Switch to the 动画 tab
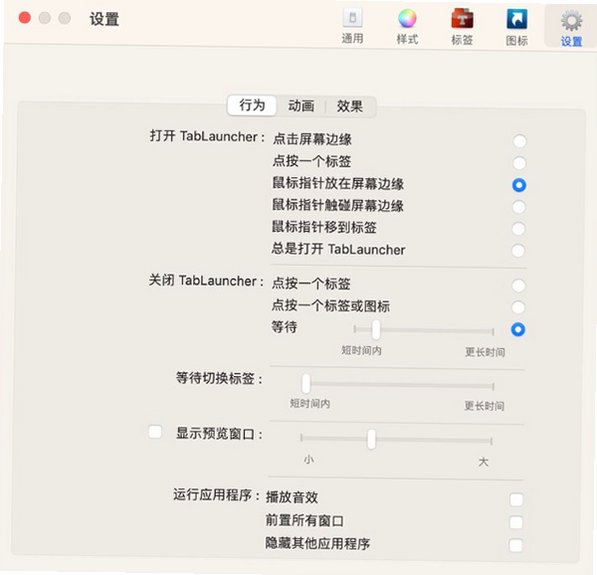This screenshot has height=575, width=597. click(301, 106)
